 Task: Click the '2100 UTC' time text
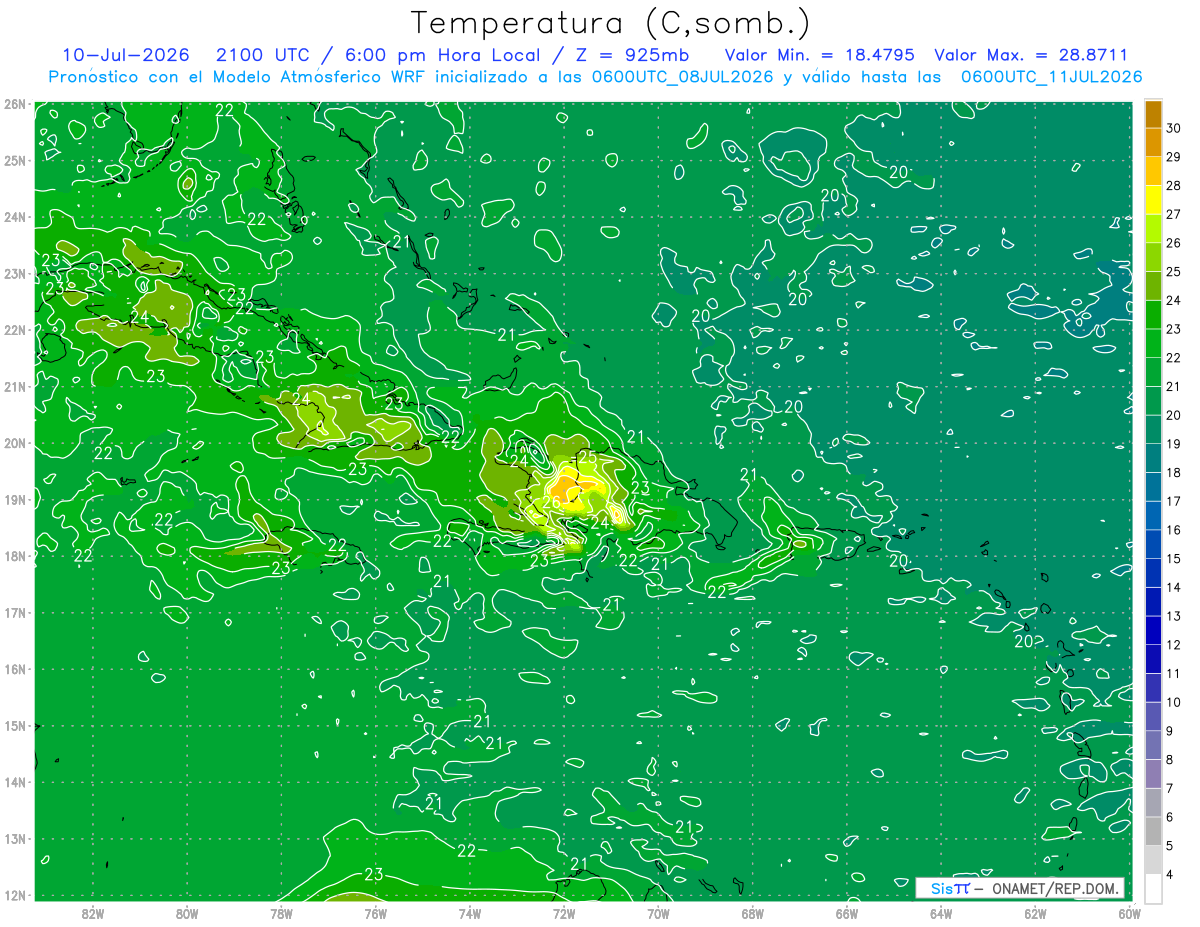point(265,55)
